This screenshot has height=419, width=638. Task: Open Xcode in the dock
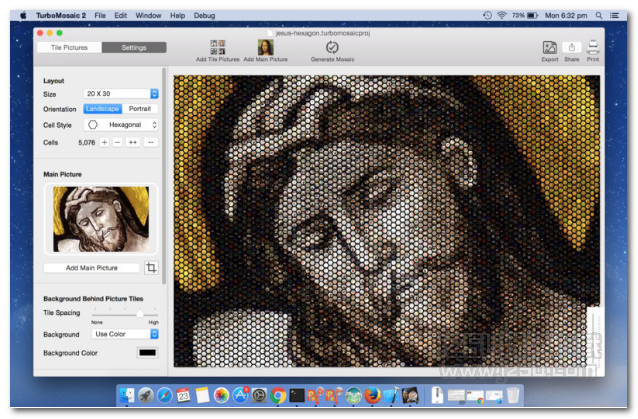coord(391,395)
